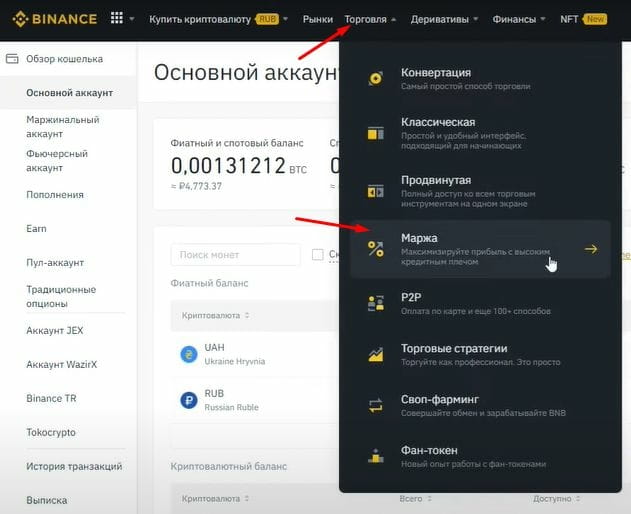Viewport: 631px width, 514px height.
Task: Click the RUB ruble coin icon
Action: click(189, 400)
